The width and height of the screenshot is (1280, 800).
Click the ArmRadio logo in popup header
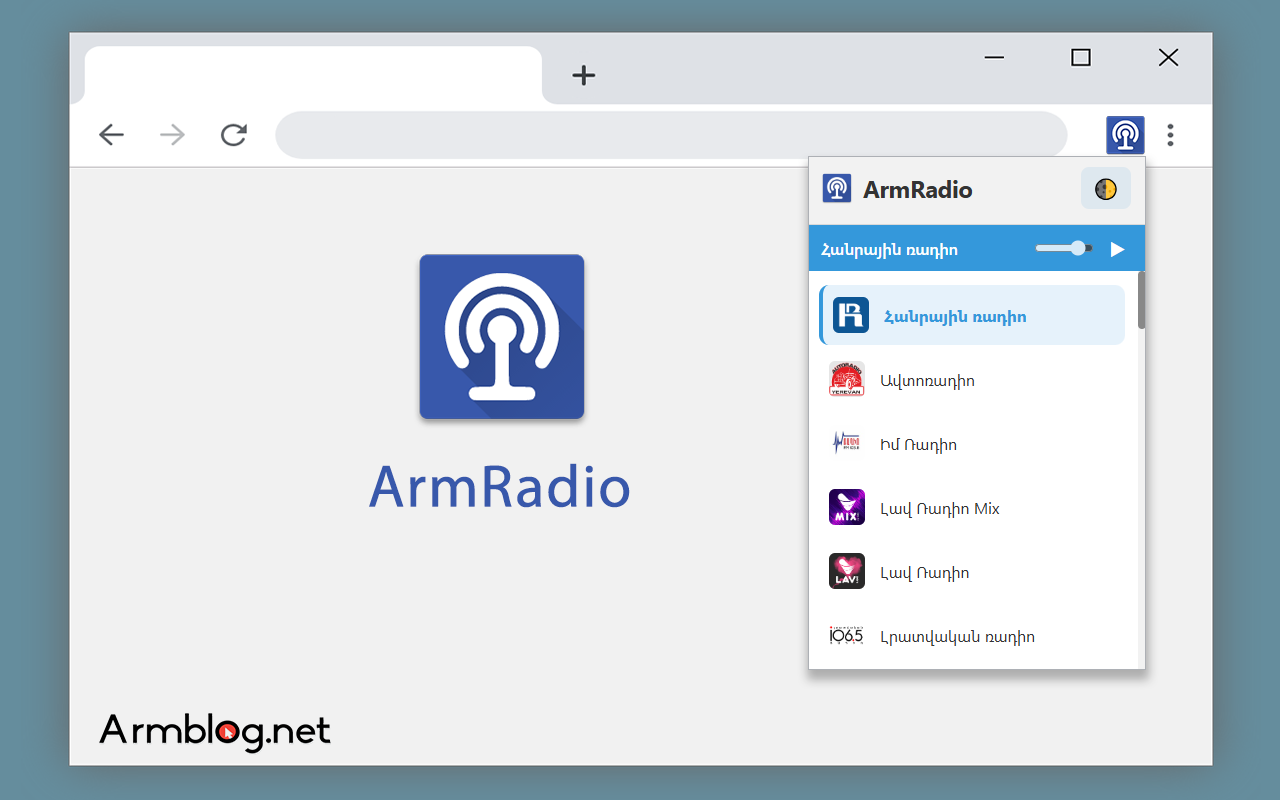point(837,188)
